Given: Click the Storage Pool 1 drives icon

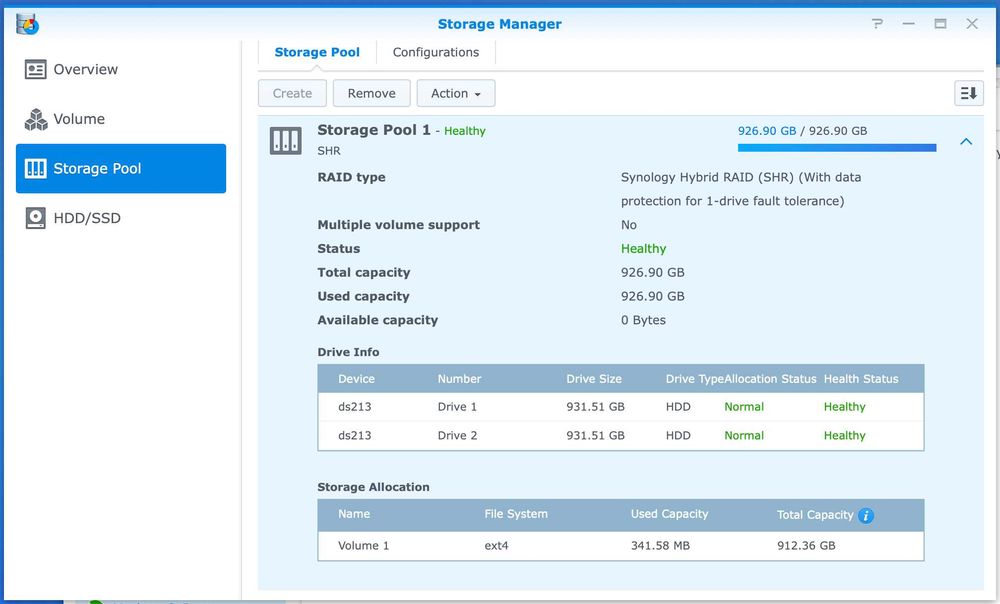Looking at the screenshot, I should click(x=285, y=140).
